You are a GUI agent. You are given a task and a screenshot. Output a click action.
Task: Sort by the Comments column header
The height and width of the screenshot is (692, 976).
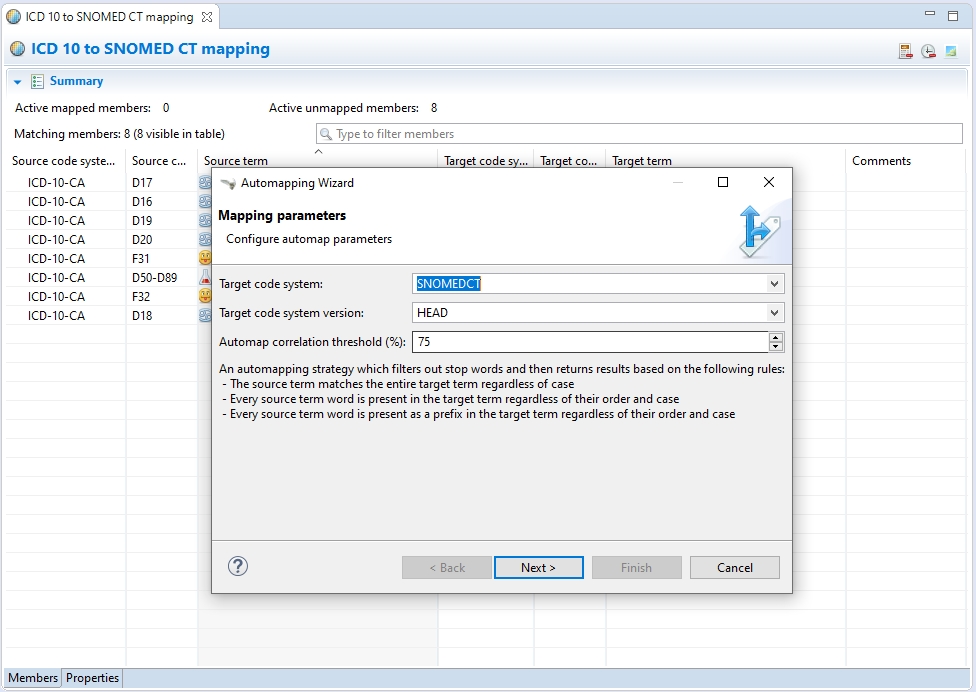click(881, 161)
